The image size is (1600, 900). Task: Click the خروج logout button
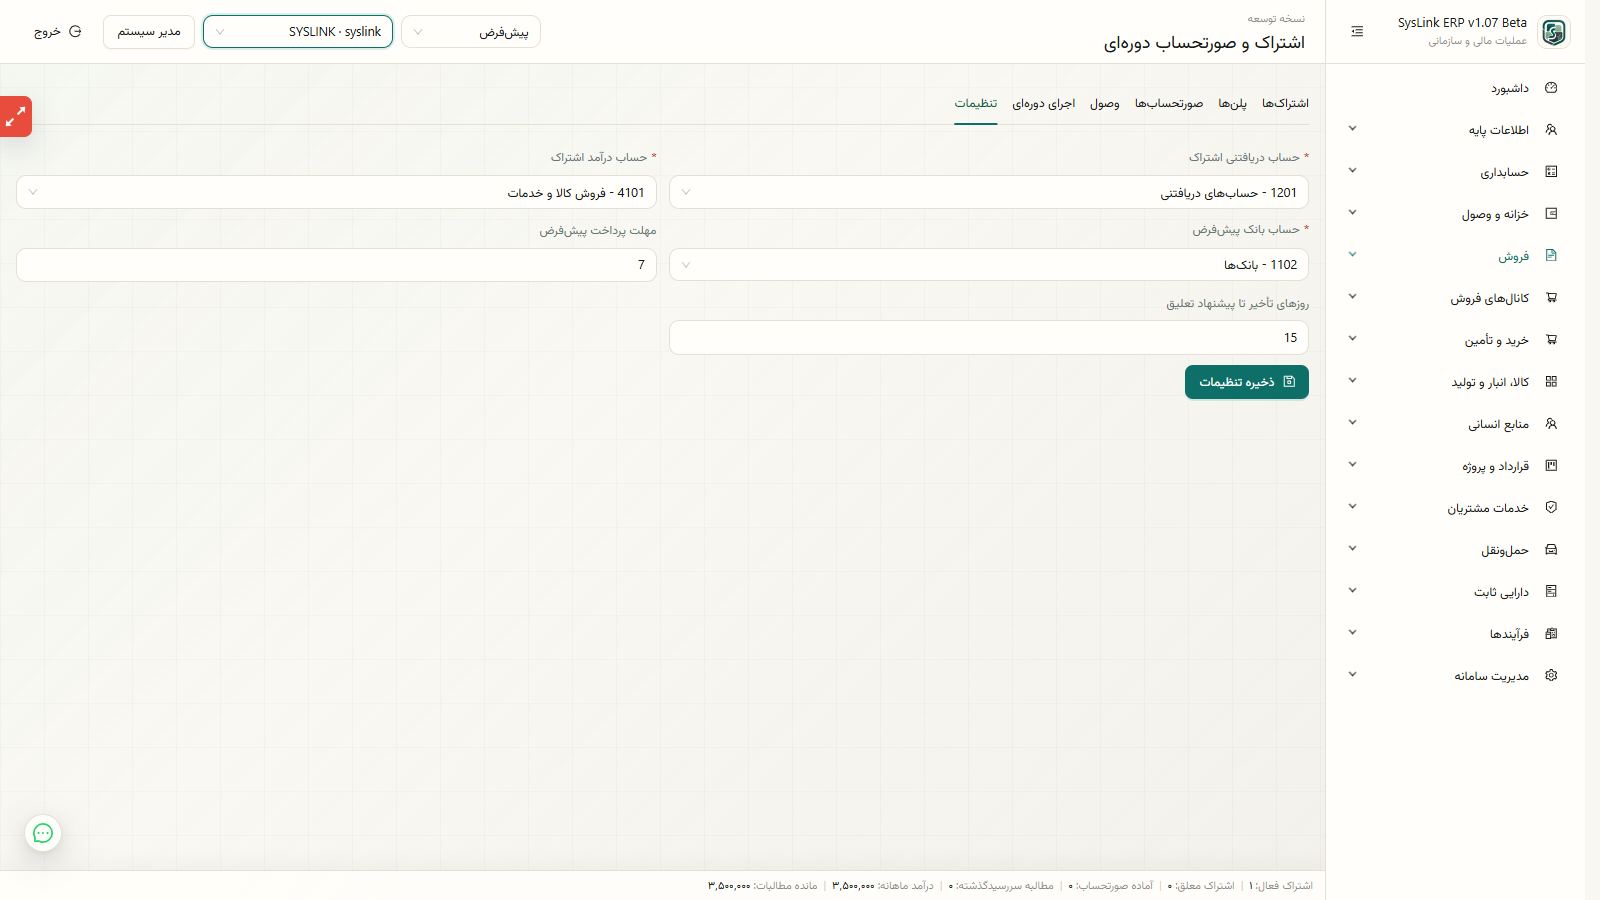click(x=58, y=32)
